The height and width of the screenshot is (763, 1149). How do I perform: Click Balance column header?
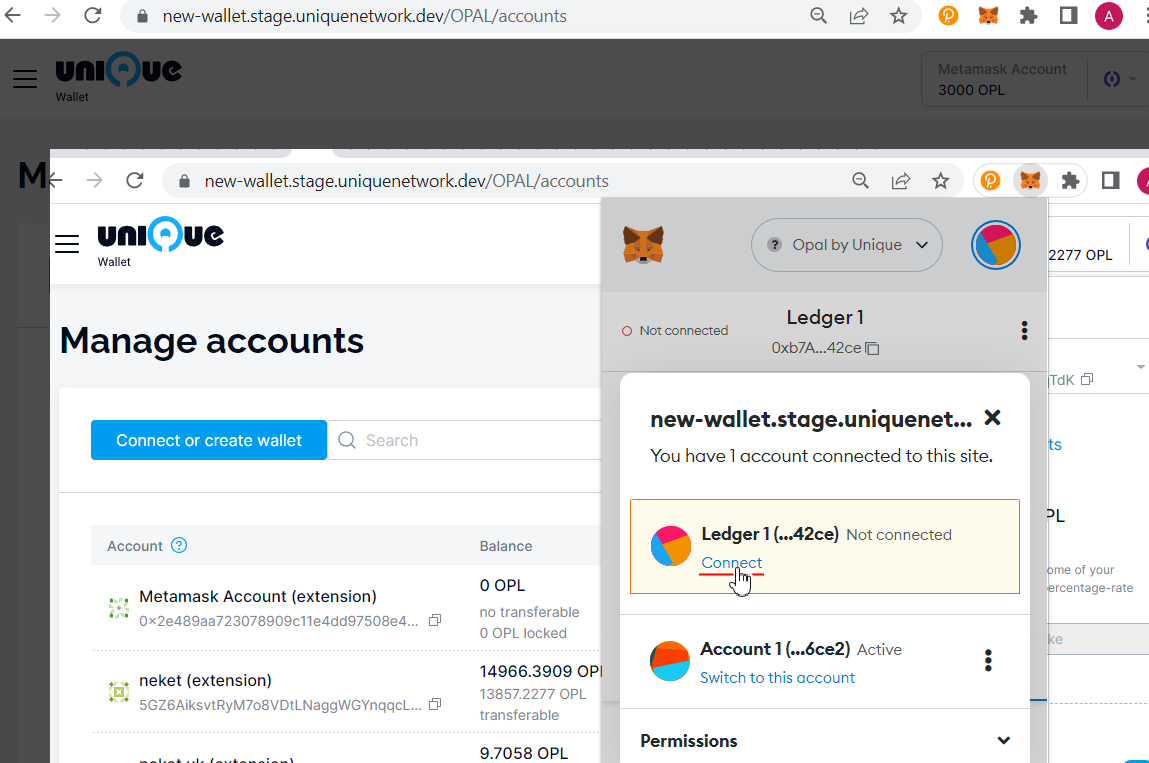506,546
